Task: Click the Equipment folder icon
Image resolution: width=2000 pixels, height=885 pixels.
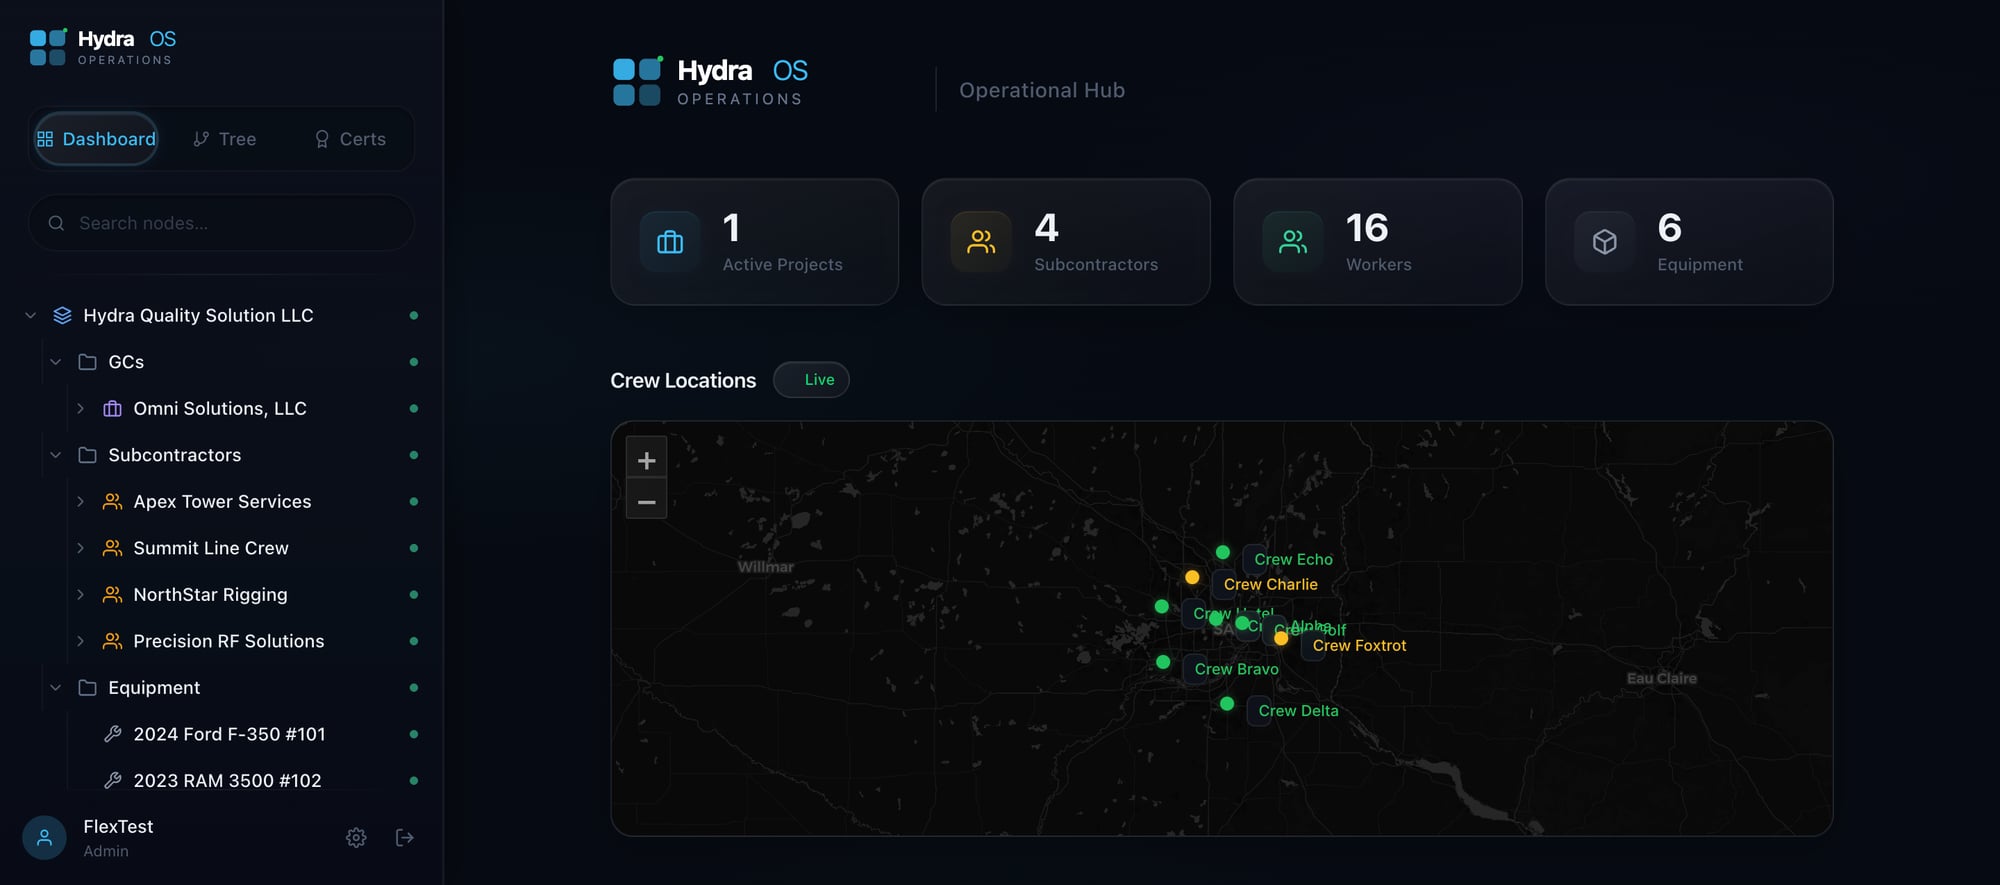Action: tap(87, 688)
